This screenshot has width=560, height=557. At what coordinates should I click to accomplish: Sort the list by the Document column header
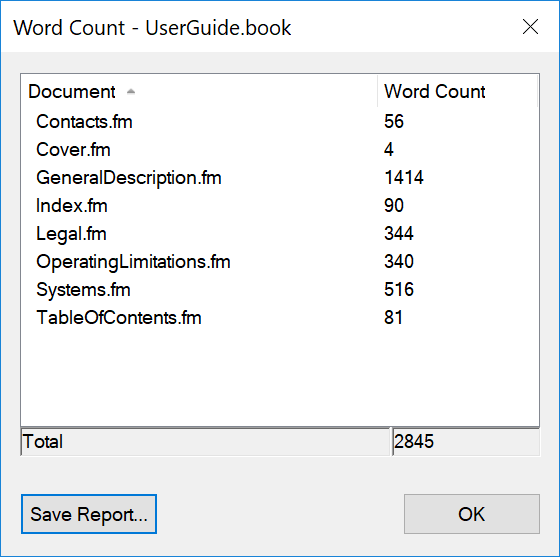click(x=199, y=91)
